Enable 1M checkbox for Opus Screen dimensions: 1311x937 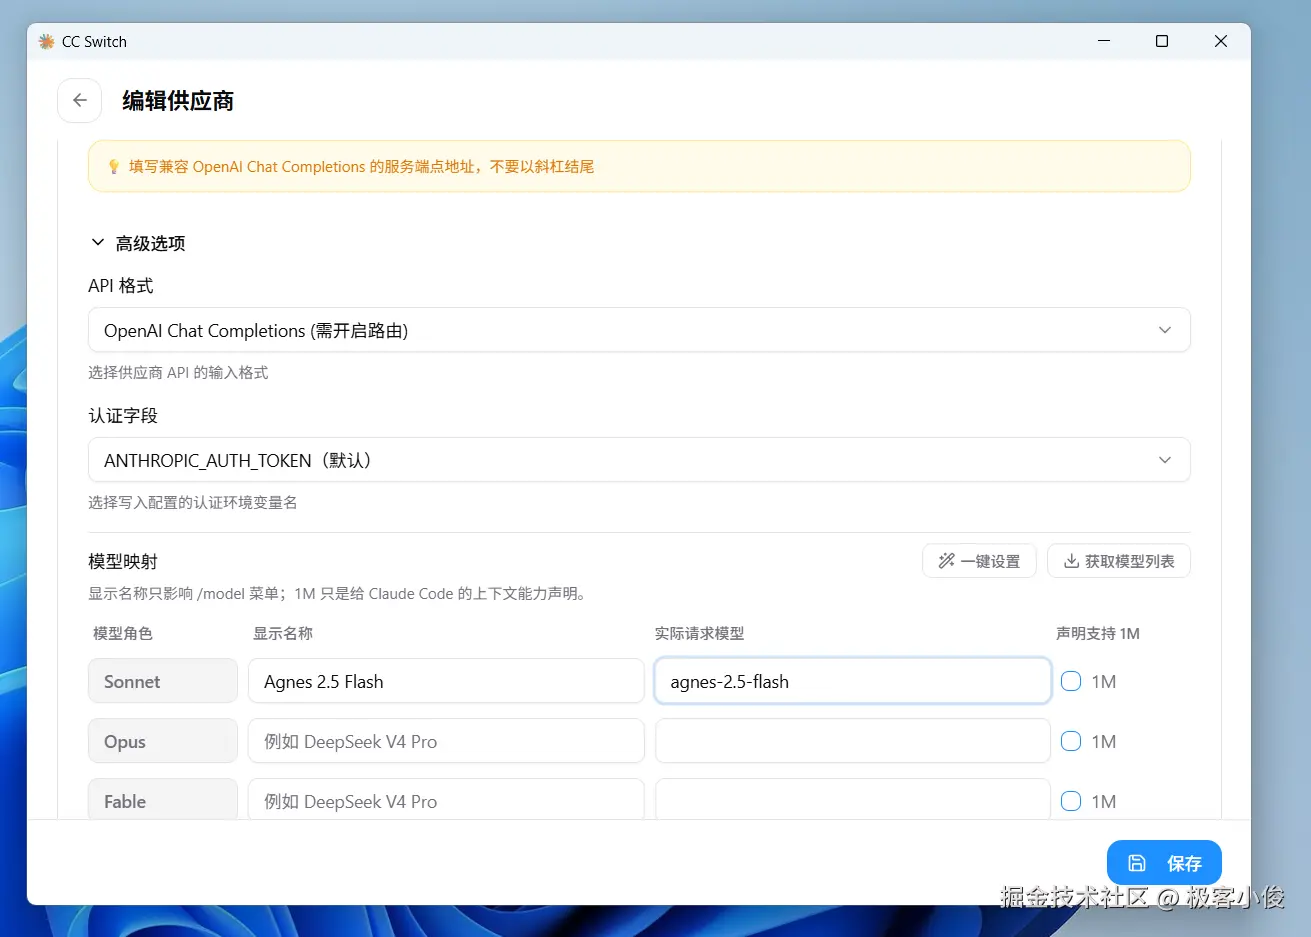[1071, 741]
